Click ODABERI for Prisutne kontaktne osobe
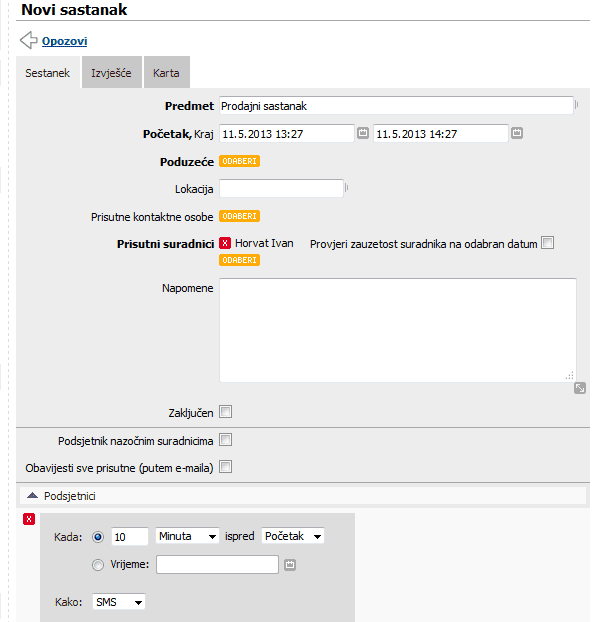 coord(240,216)
